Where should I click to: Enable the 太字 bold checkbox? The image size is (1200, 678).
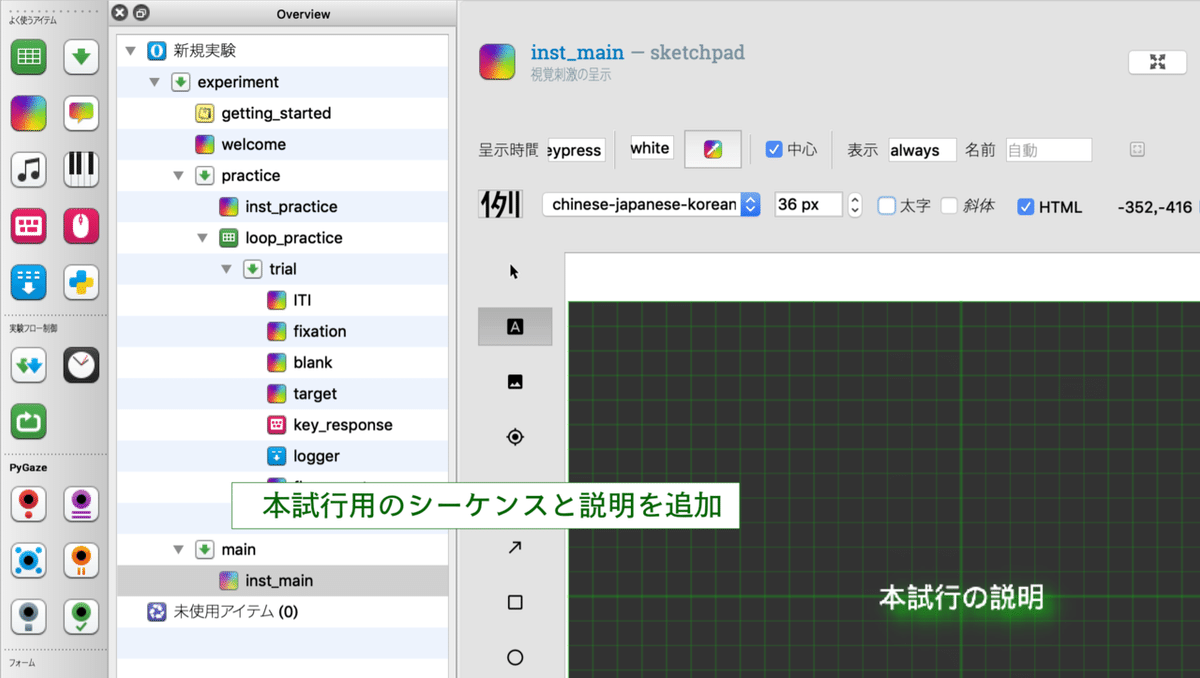click(x=886, y=206)
